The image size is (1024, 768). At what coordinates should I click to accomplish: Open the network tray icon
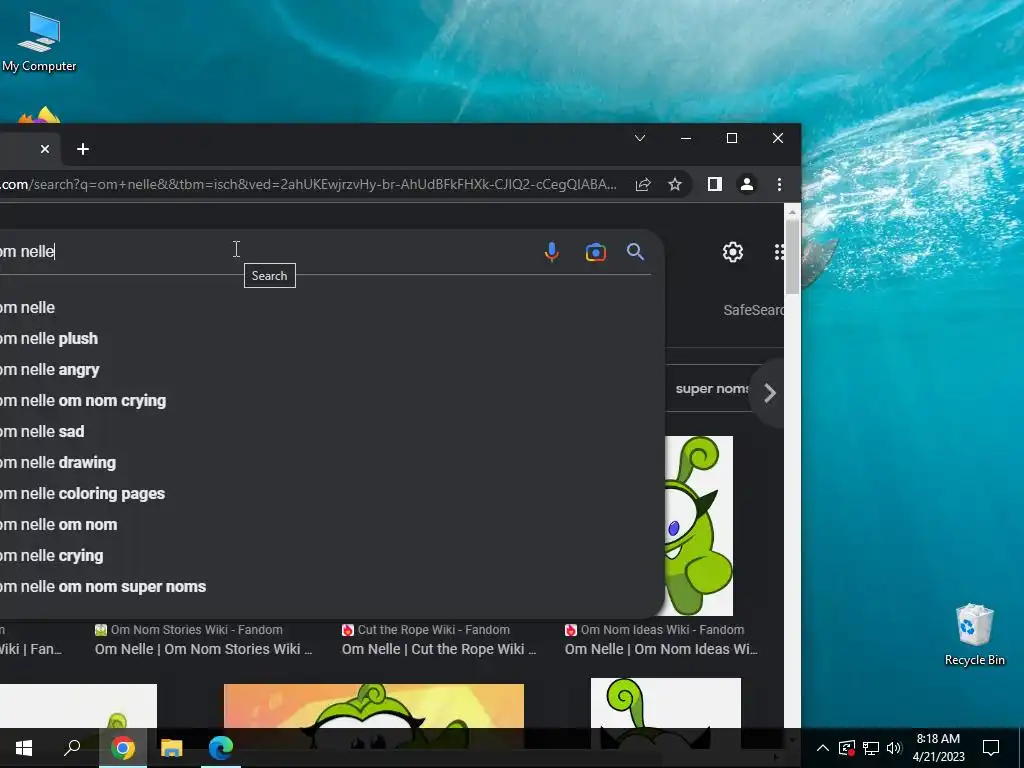(871, 748)
